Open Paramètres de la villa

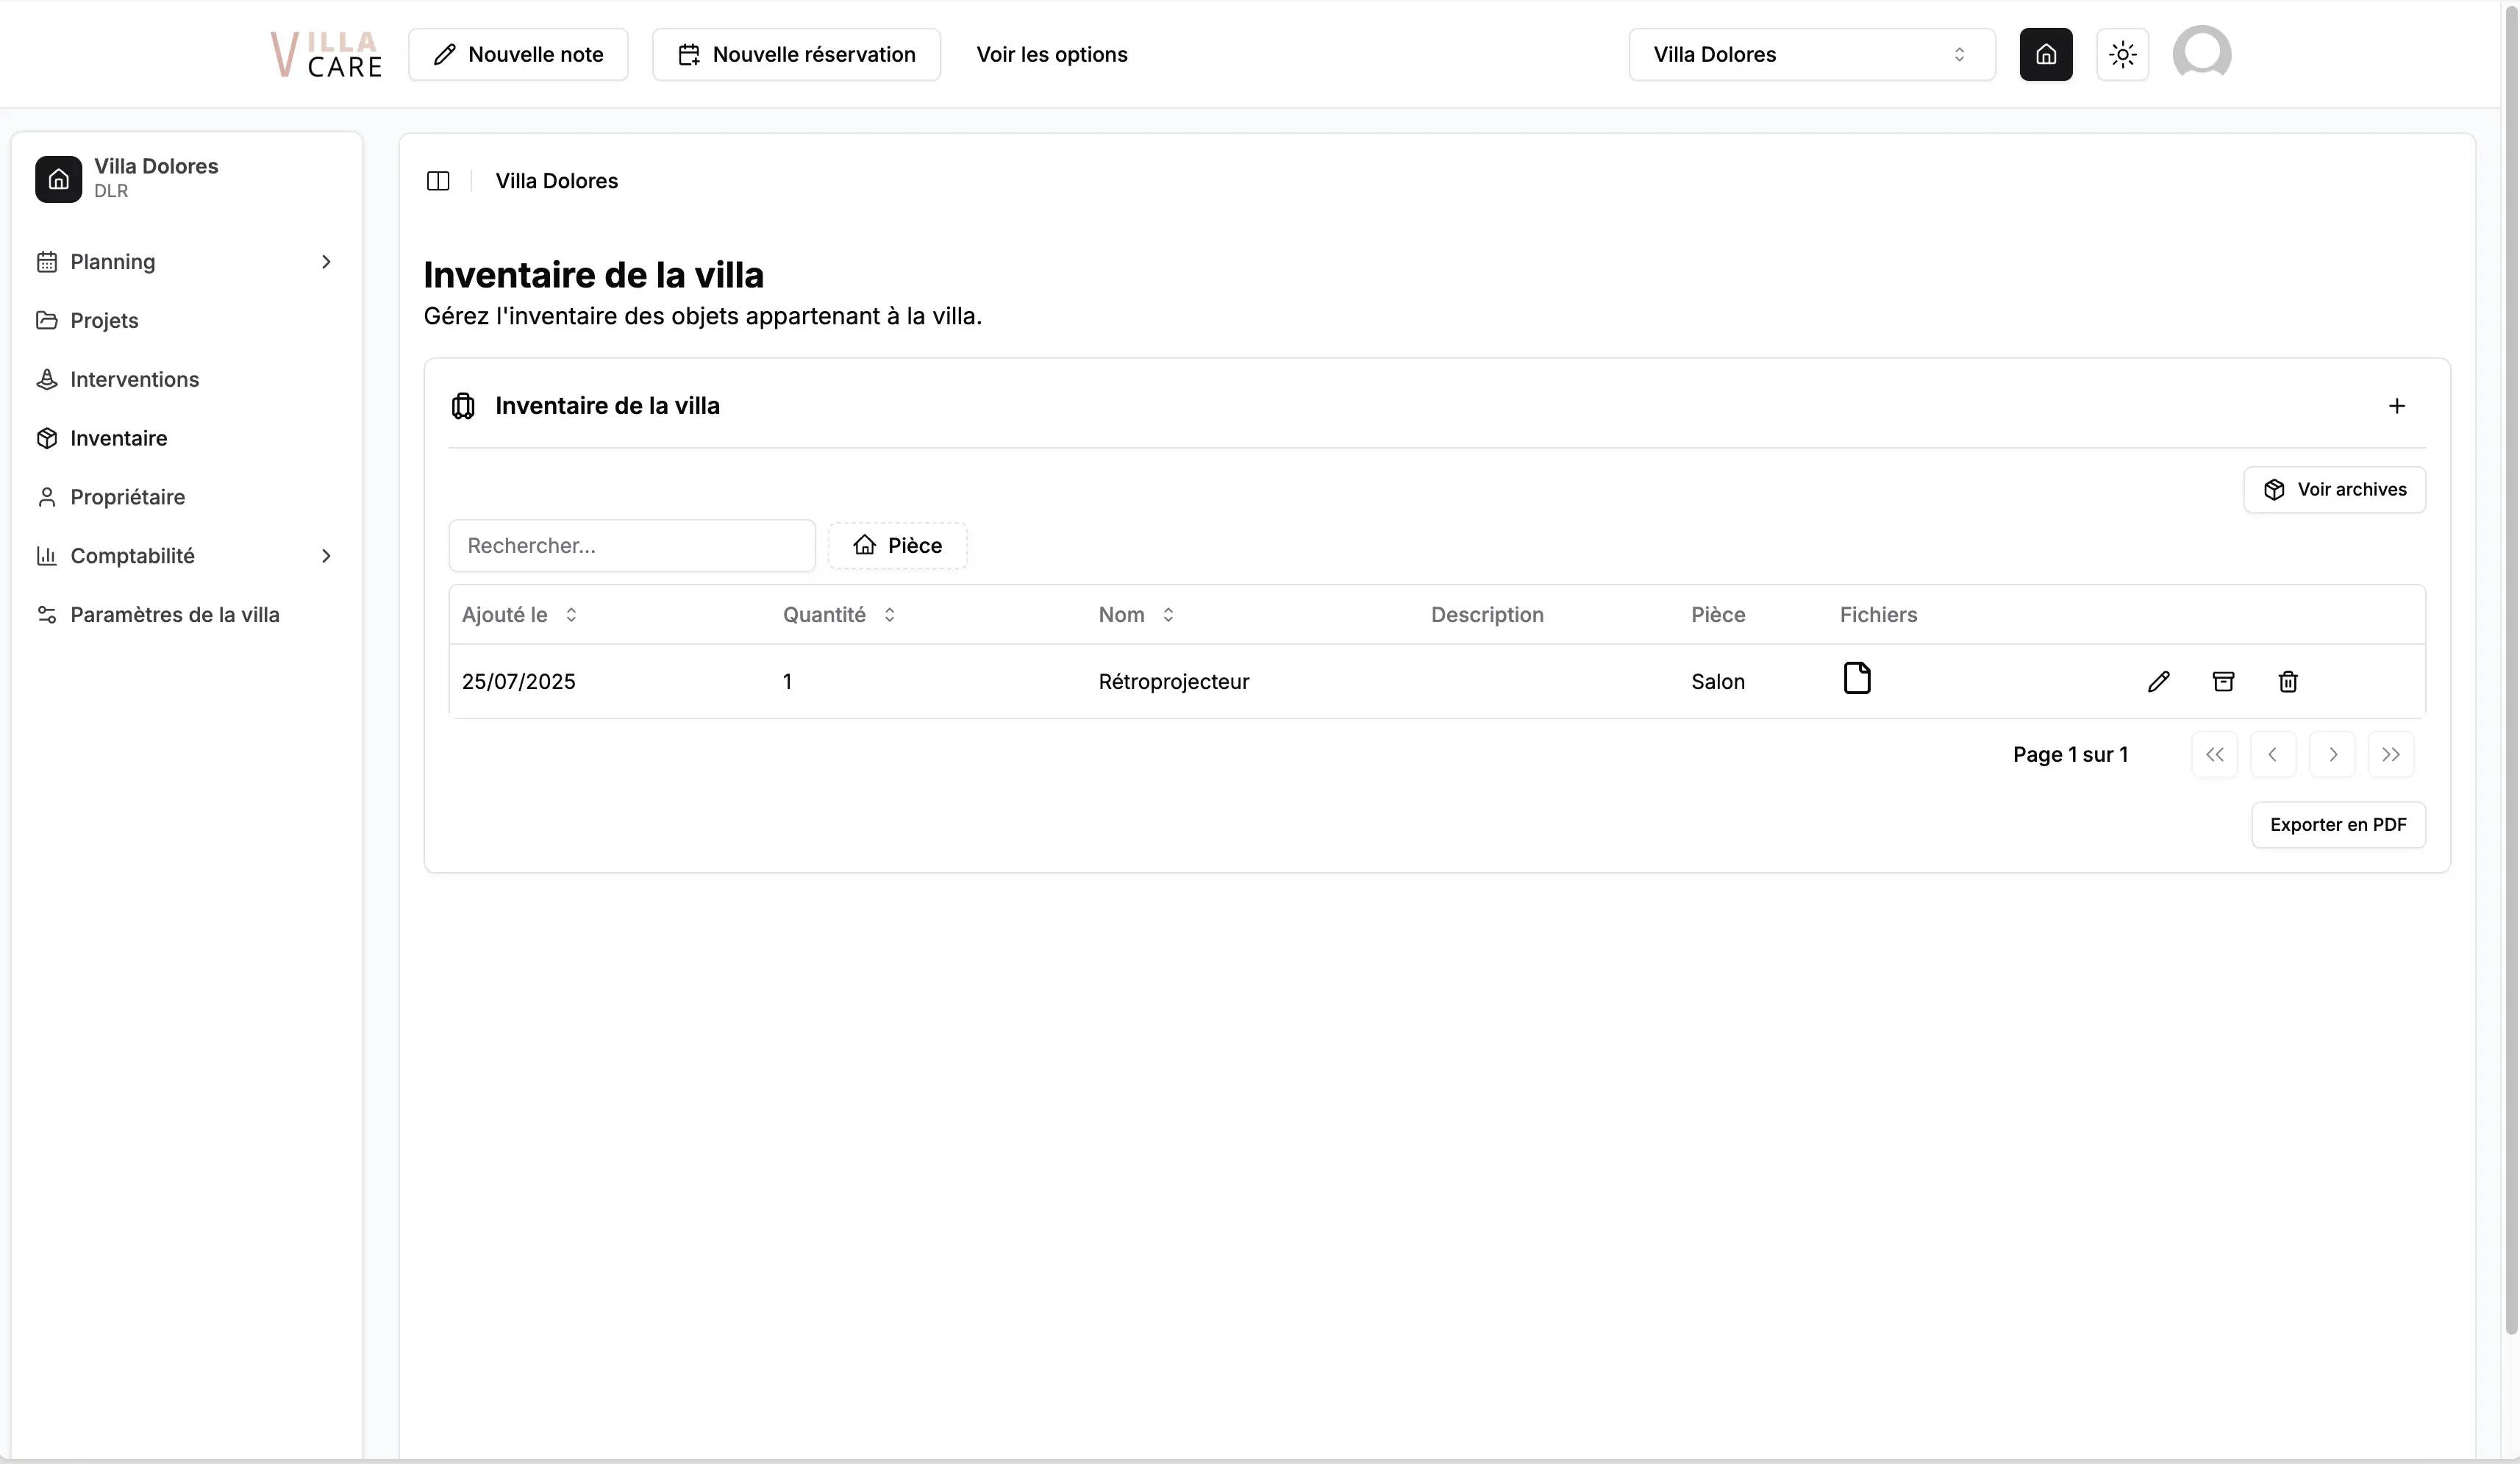pyautogui.click(x=174, y=614)
